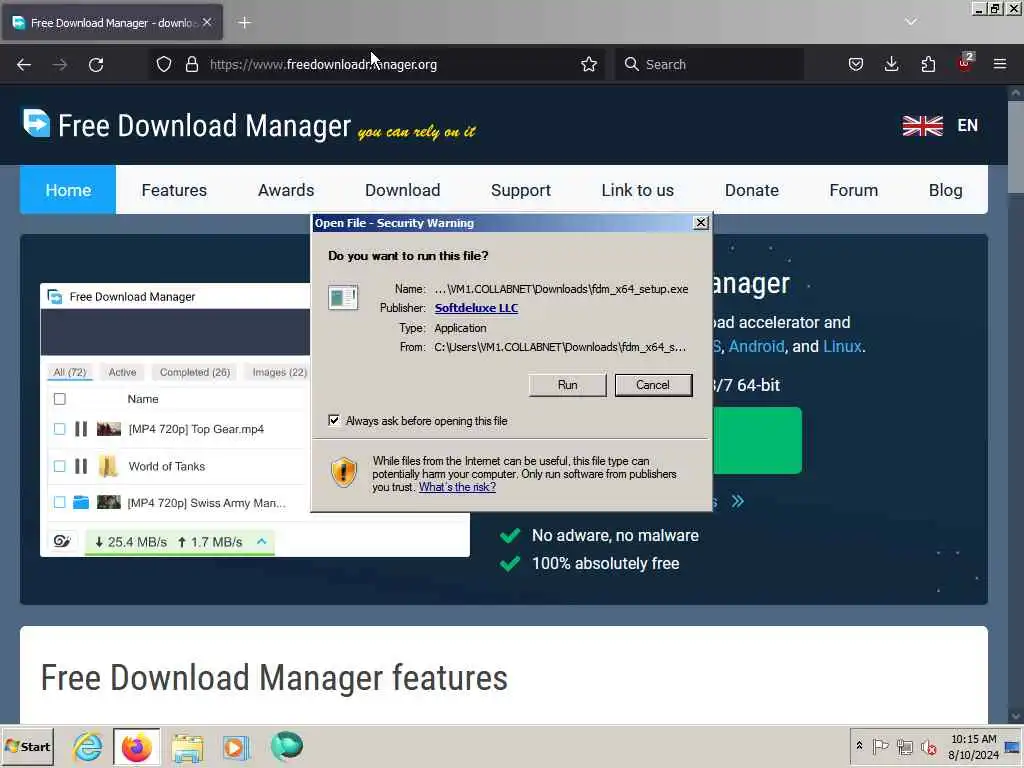The width and height of the screenshot is (1024, 768).
Task: Select the Images (22) filter tab
Action: coord(280,372)
